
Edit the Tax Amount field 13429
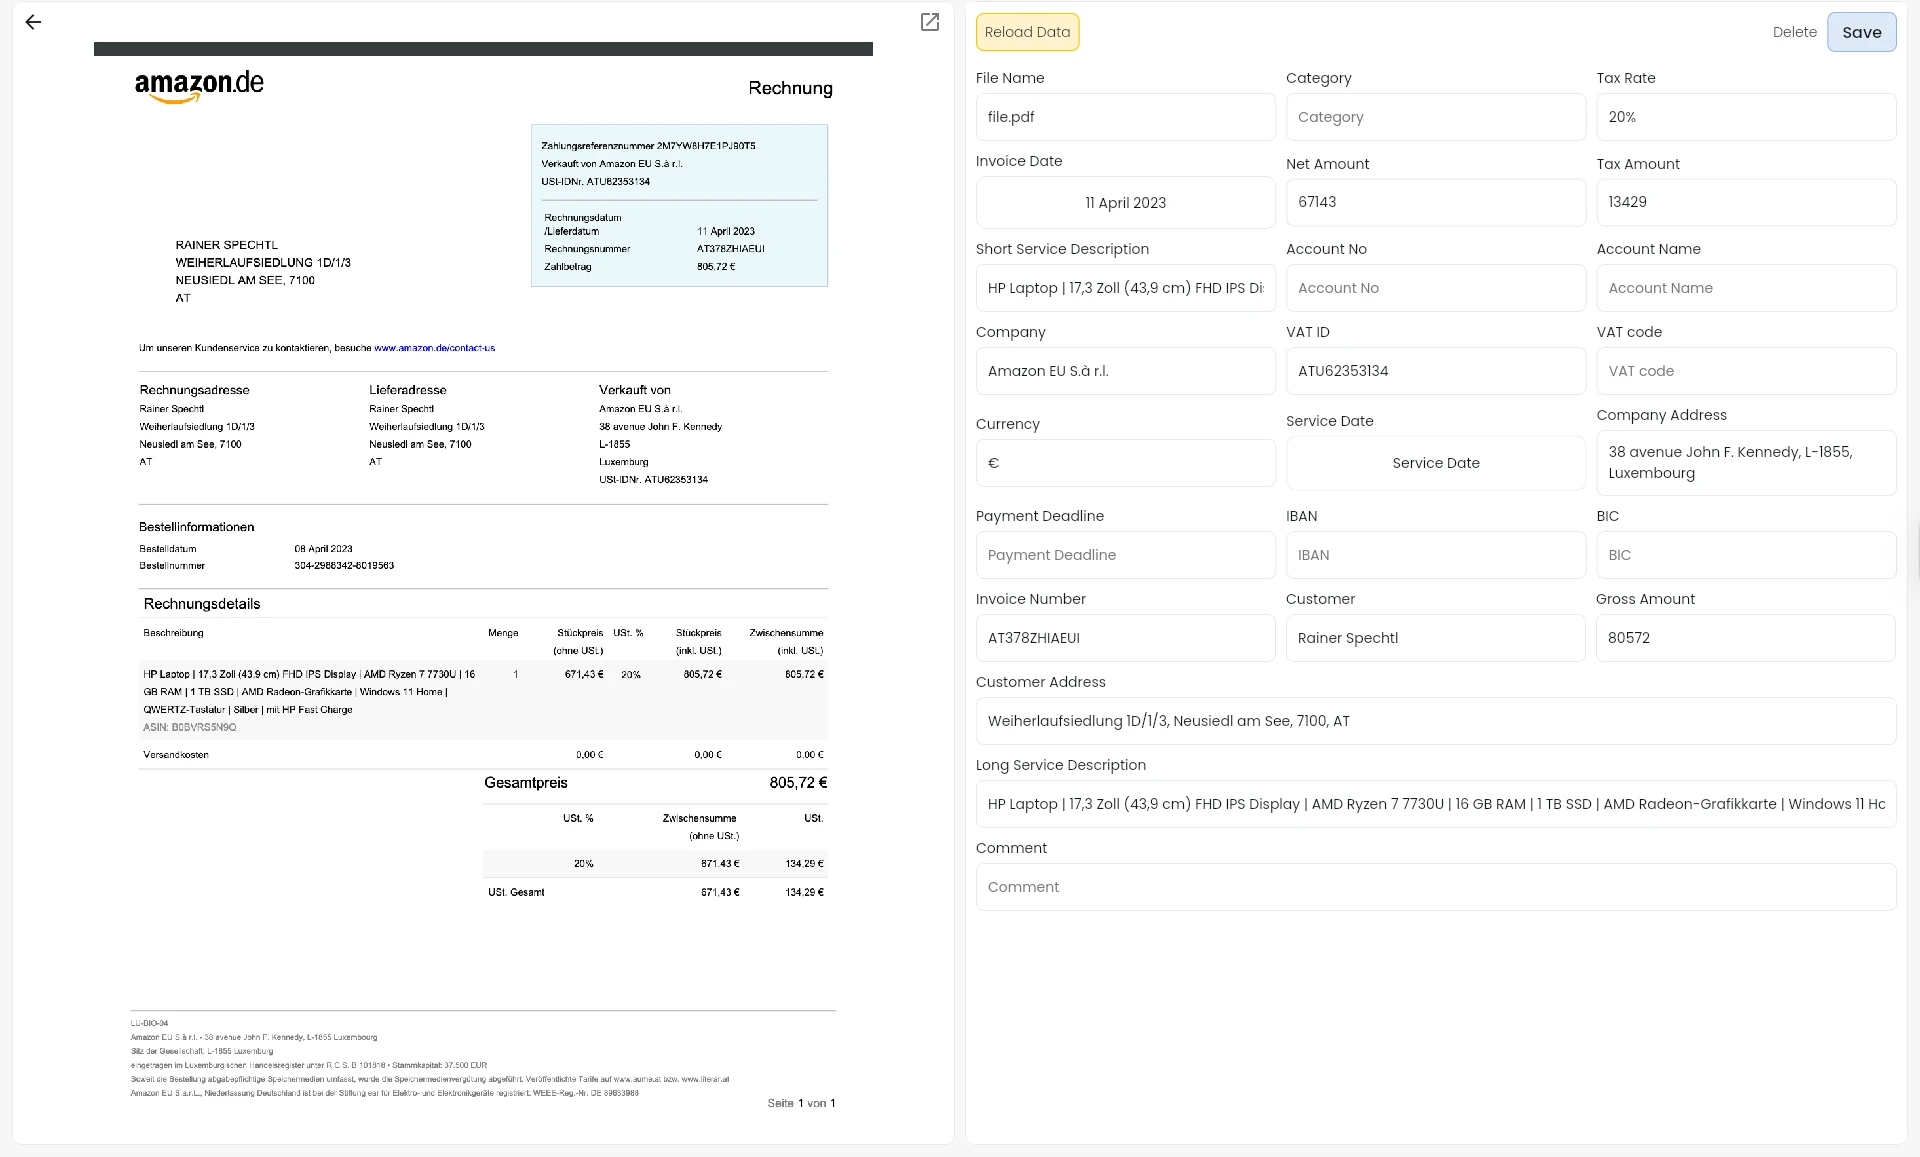1745,202
